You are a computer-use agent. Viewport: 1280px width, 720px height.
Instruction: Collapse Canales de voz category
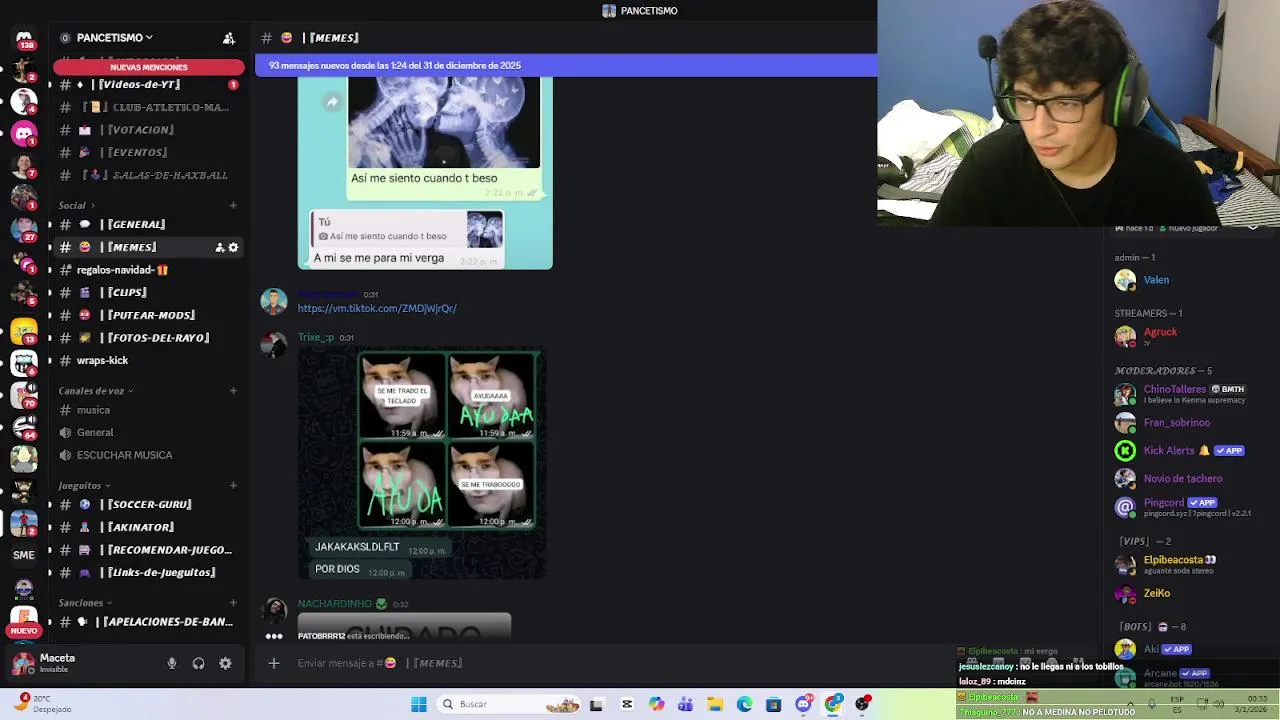96,391
